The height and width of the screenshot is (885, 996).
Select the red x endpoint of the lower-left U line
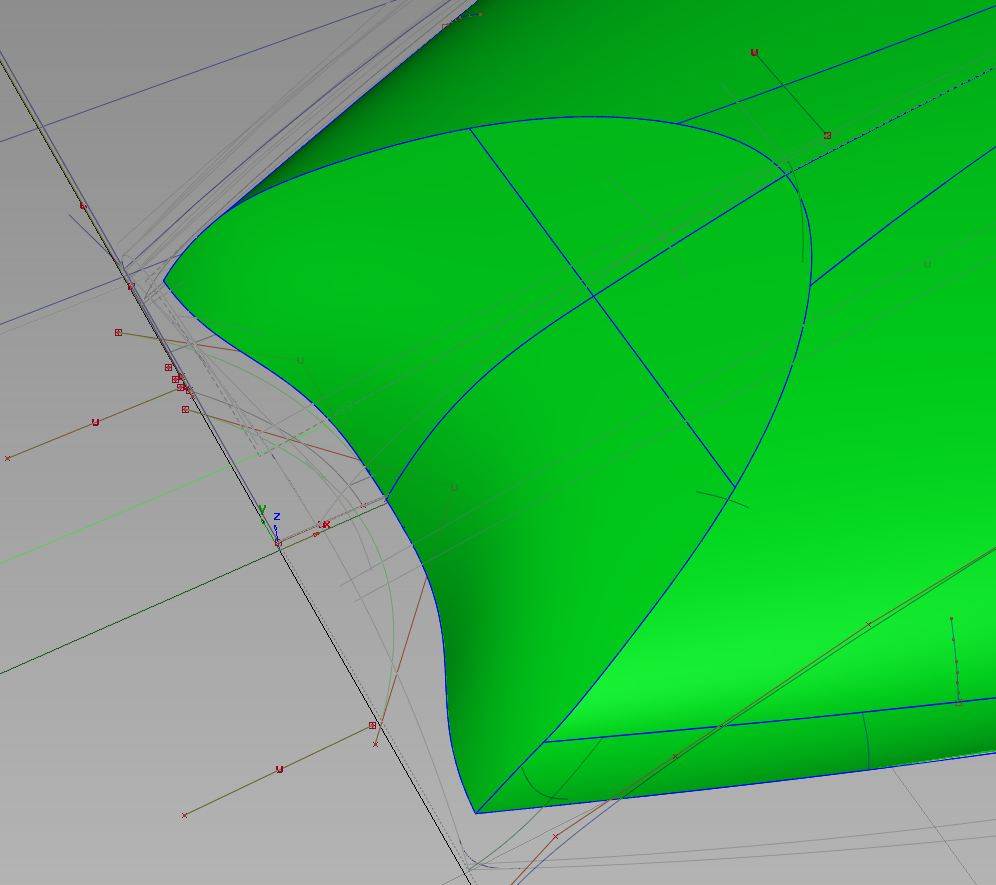[x=184, y=816]
